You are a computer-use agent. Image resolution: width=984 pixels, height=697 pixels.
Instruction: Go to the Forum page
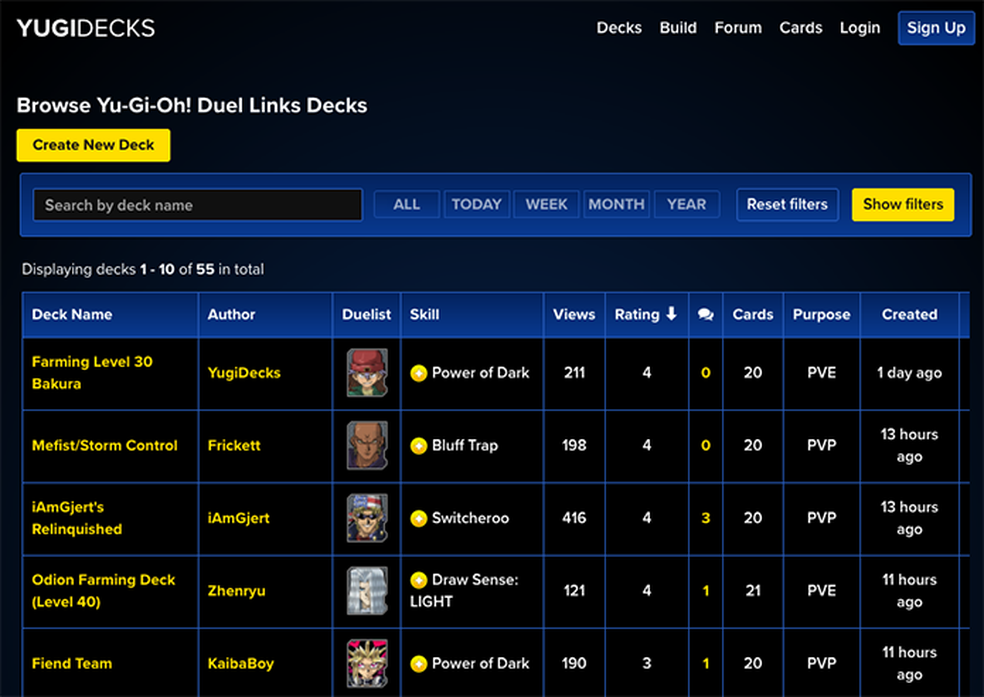point(738,28)
